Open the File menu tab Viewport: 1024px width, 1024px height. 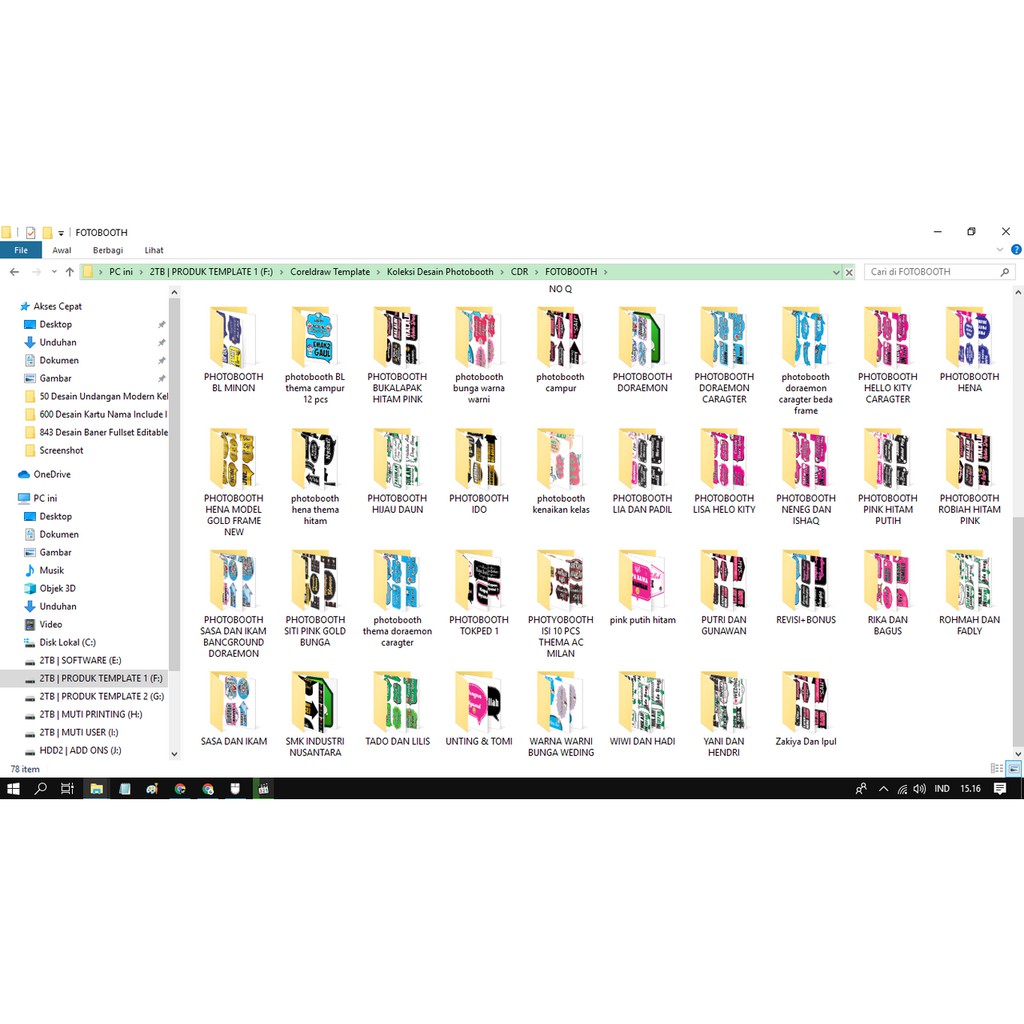[x=20, y=250]
